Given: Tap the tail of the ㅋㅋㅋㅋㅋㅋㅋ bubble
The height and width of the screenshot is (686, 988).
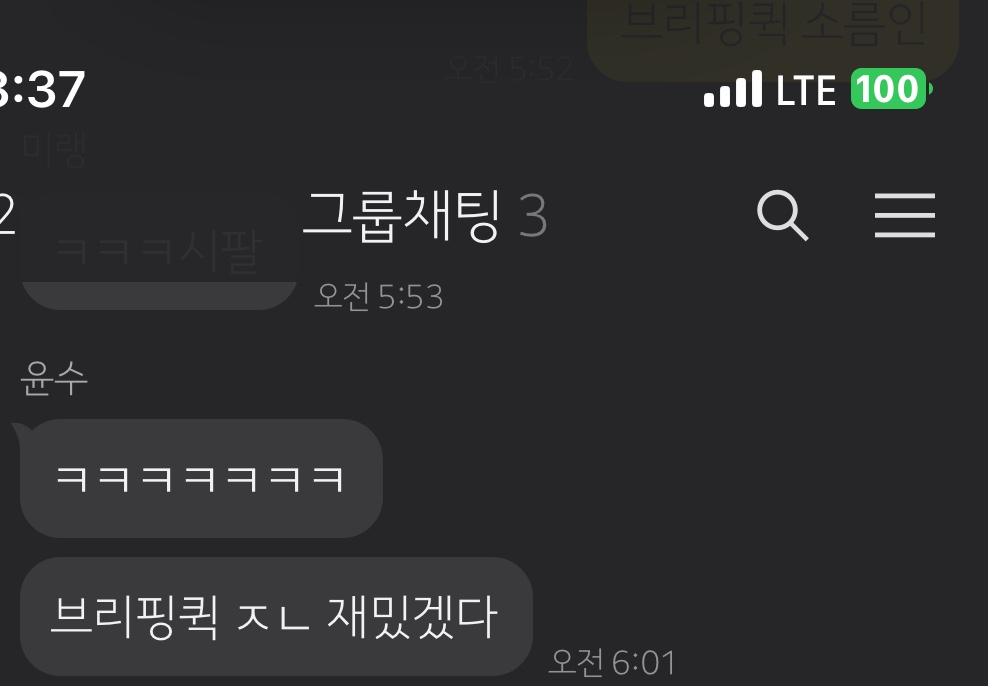Looking at the screenshot, I should pos(22,432).
